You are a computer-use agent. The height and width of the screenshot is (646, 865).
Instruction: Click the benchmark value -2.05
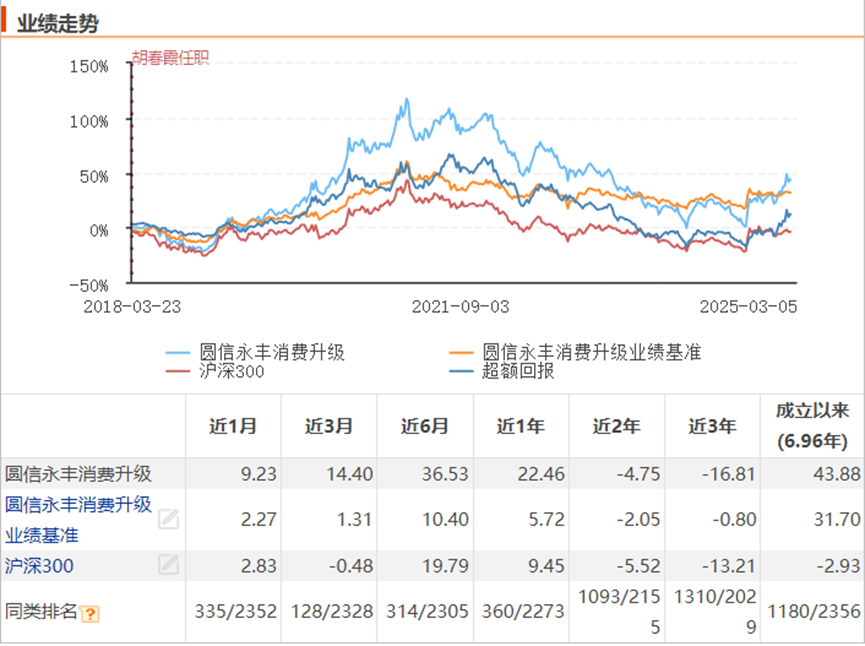point(638,519)
